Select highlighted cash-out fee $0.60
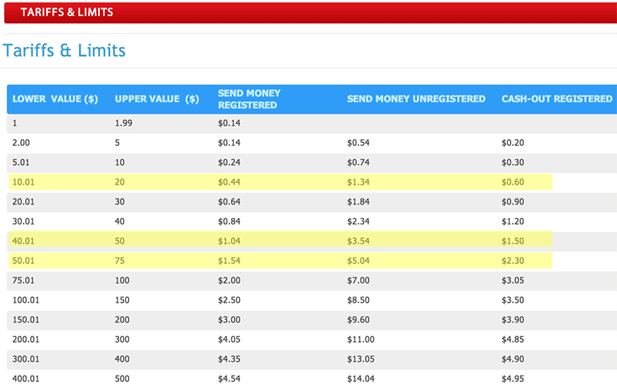The width and height of the screenshot is (617, 384). pos(513,182)
